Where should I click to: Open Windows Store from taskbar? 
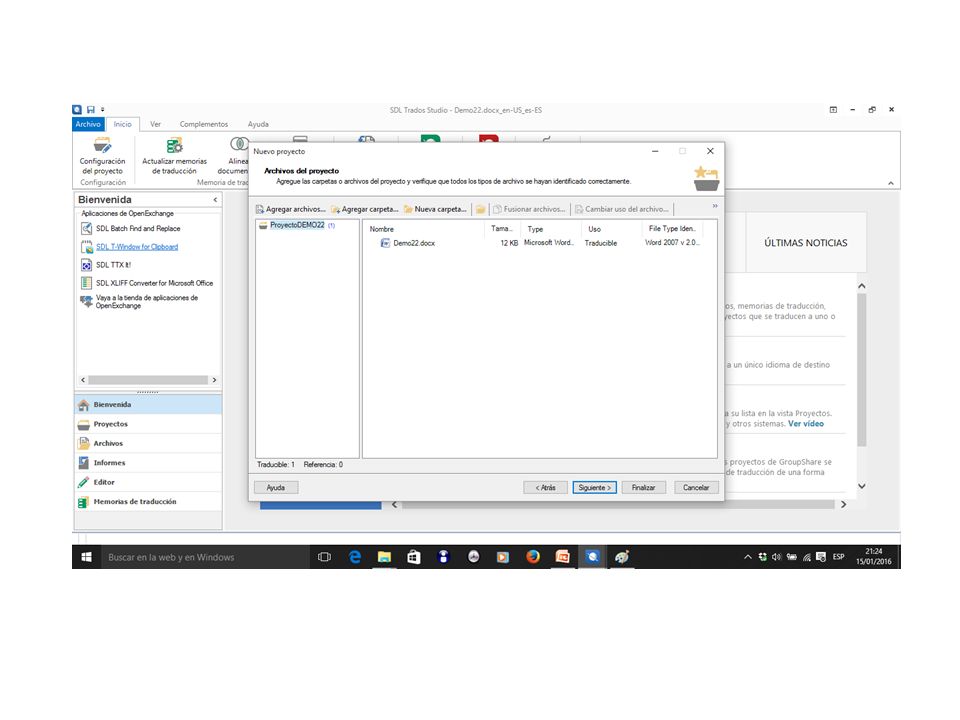(414, 557)
